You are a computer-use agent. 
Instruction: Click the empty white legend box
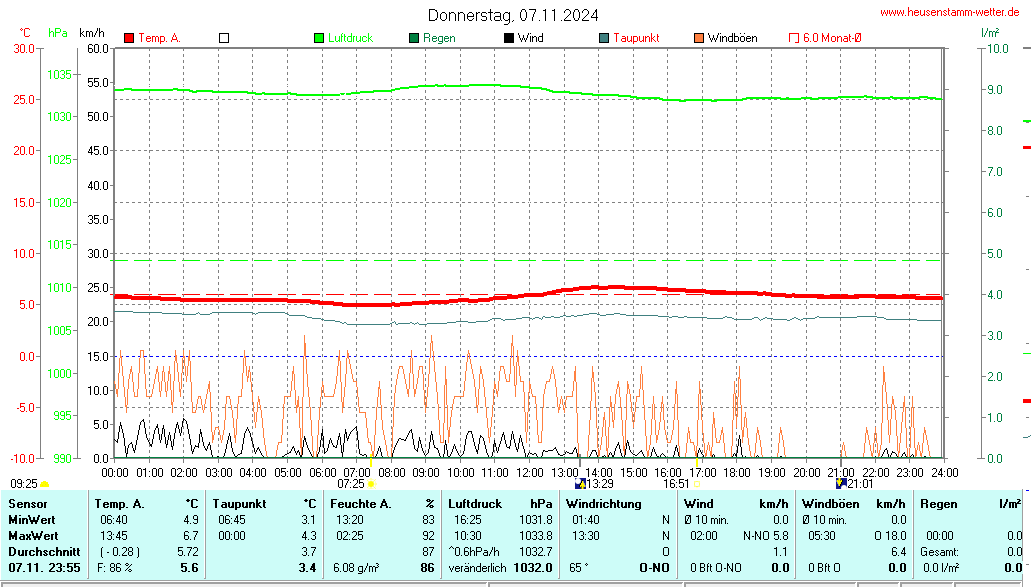224,38
